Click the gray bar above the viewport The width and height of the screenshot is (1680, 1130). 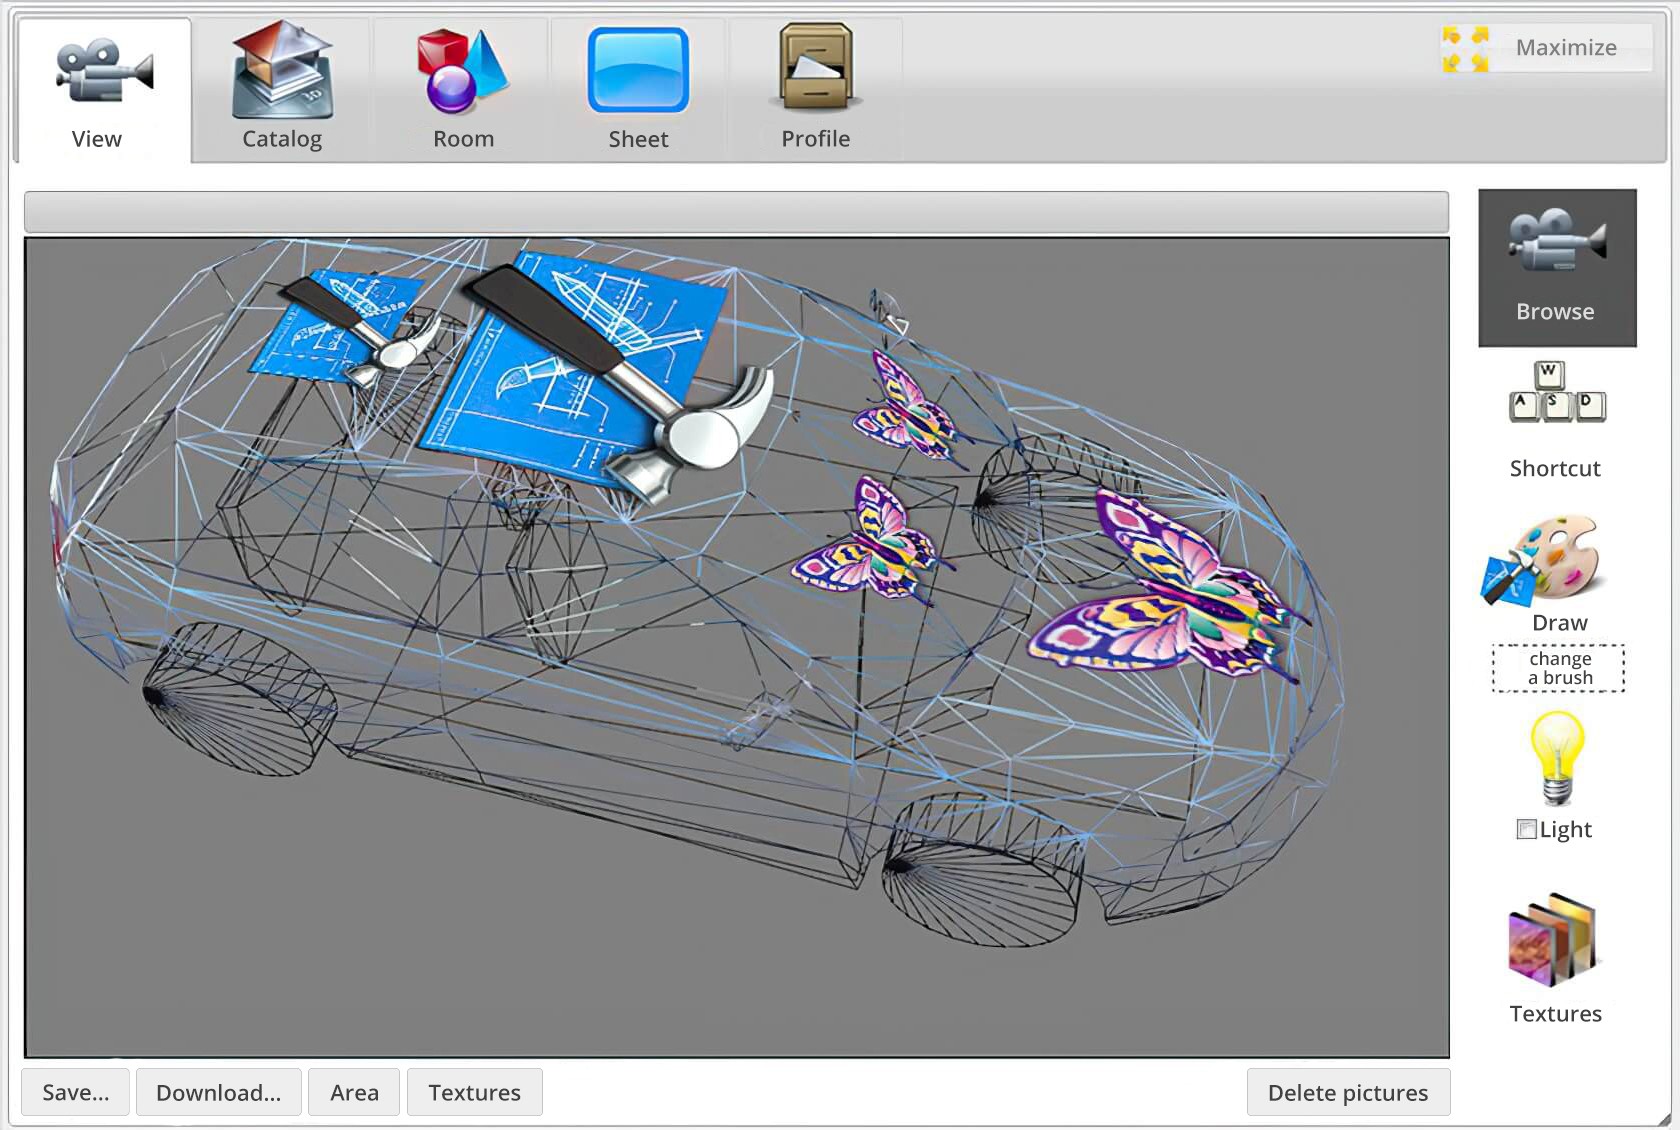point(736,211)
